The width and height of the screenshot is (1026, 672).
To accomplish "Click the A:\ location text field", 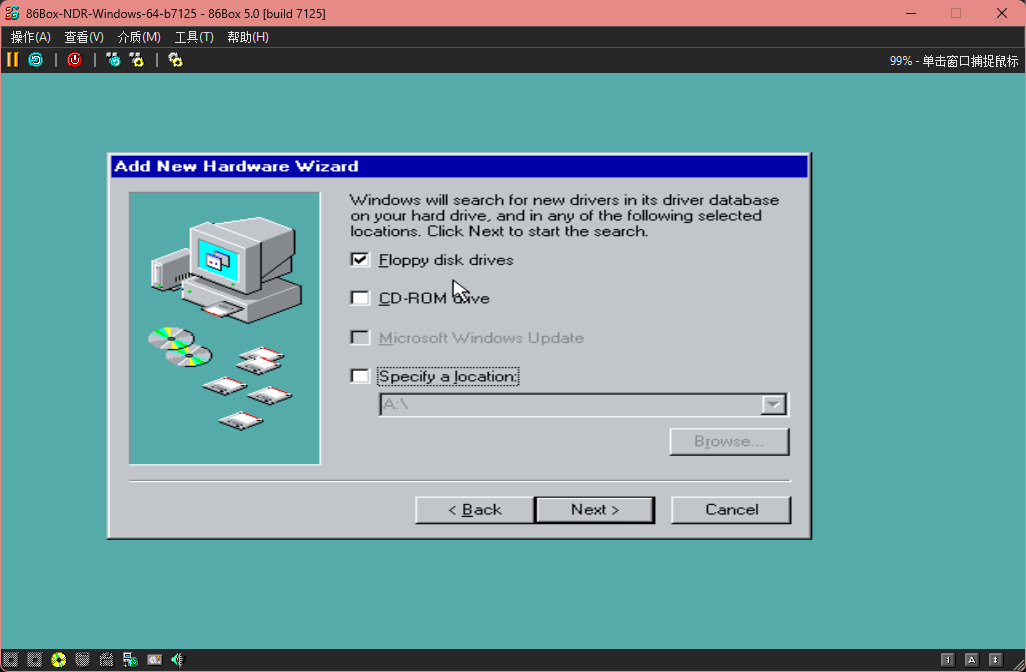I will (x=570, y=404).
